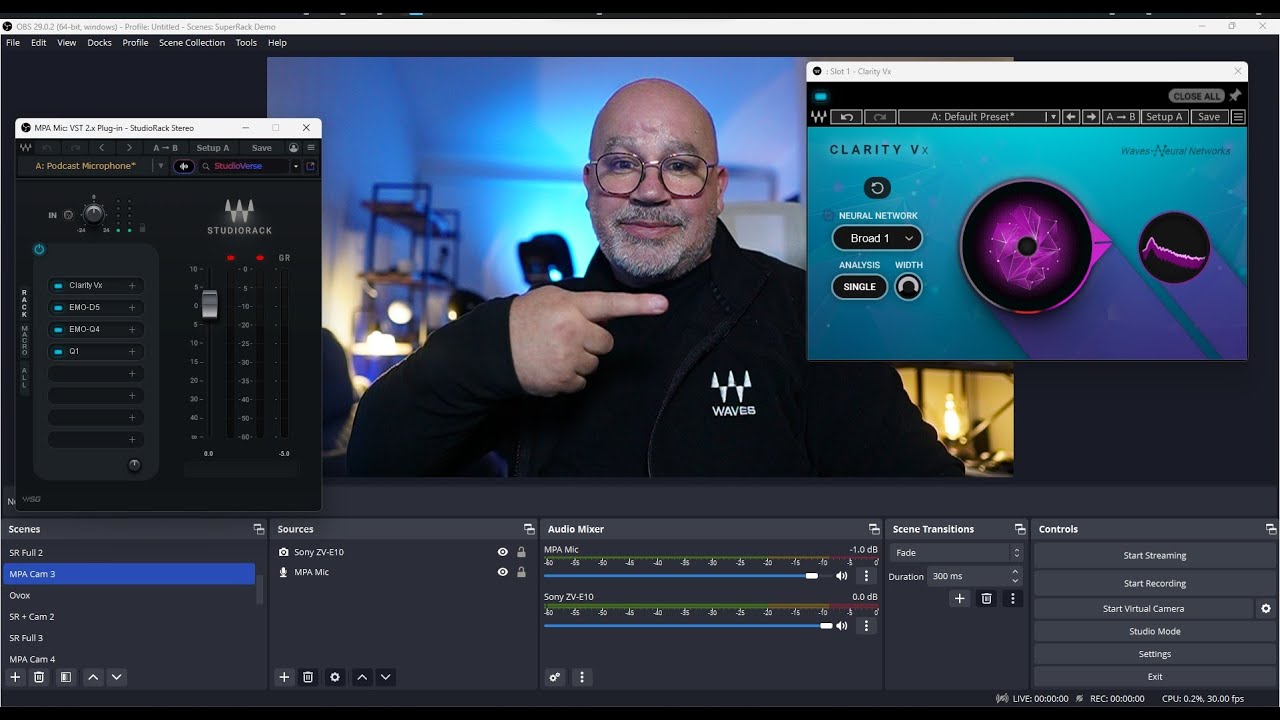The height and width of the screenshot is (720, 1280).
Task: Move selected source down
Action: pos(386,677)
